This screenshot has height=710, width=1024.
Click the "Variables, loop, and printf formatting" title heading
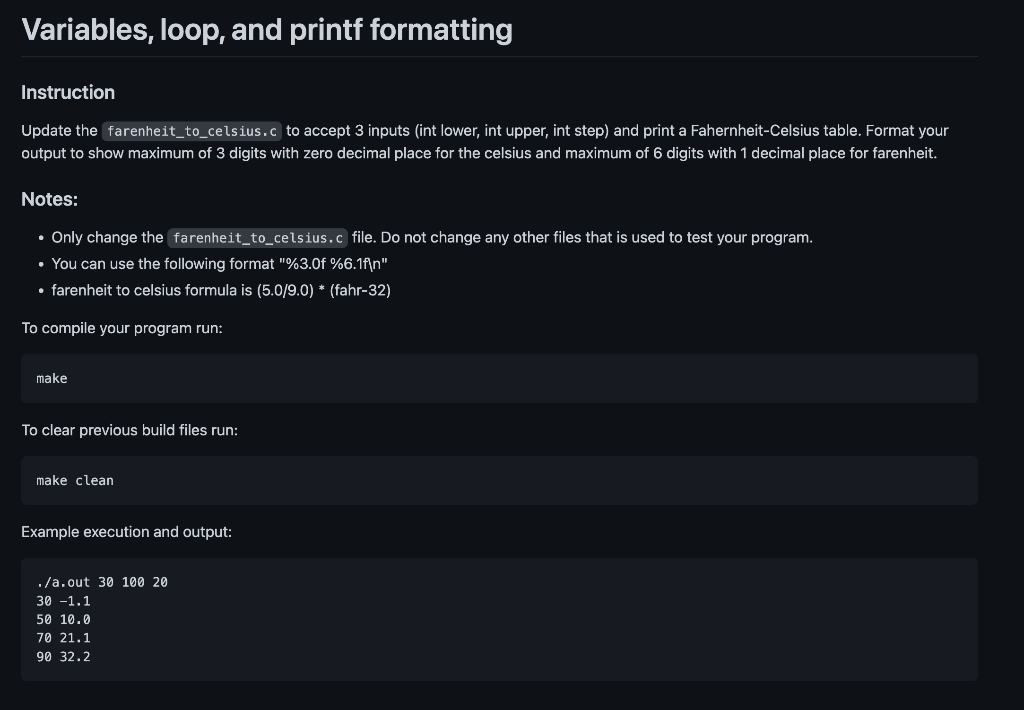pos(266,30)
